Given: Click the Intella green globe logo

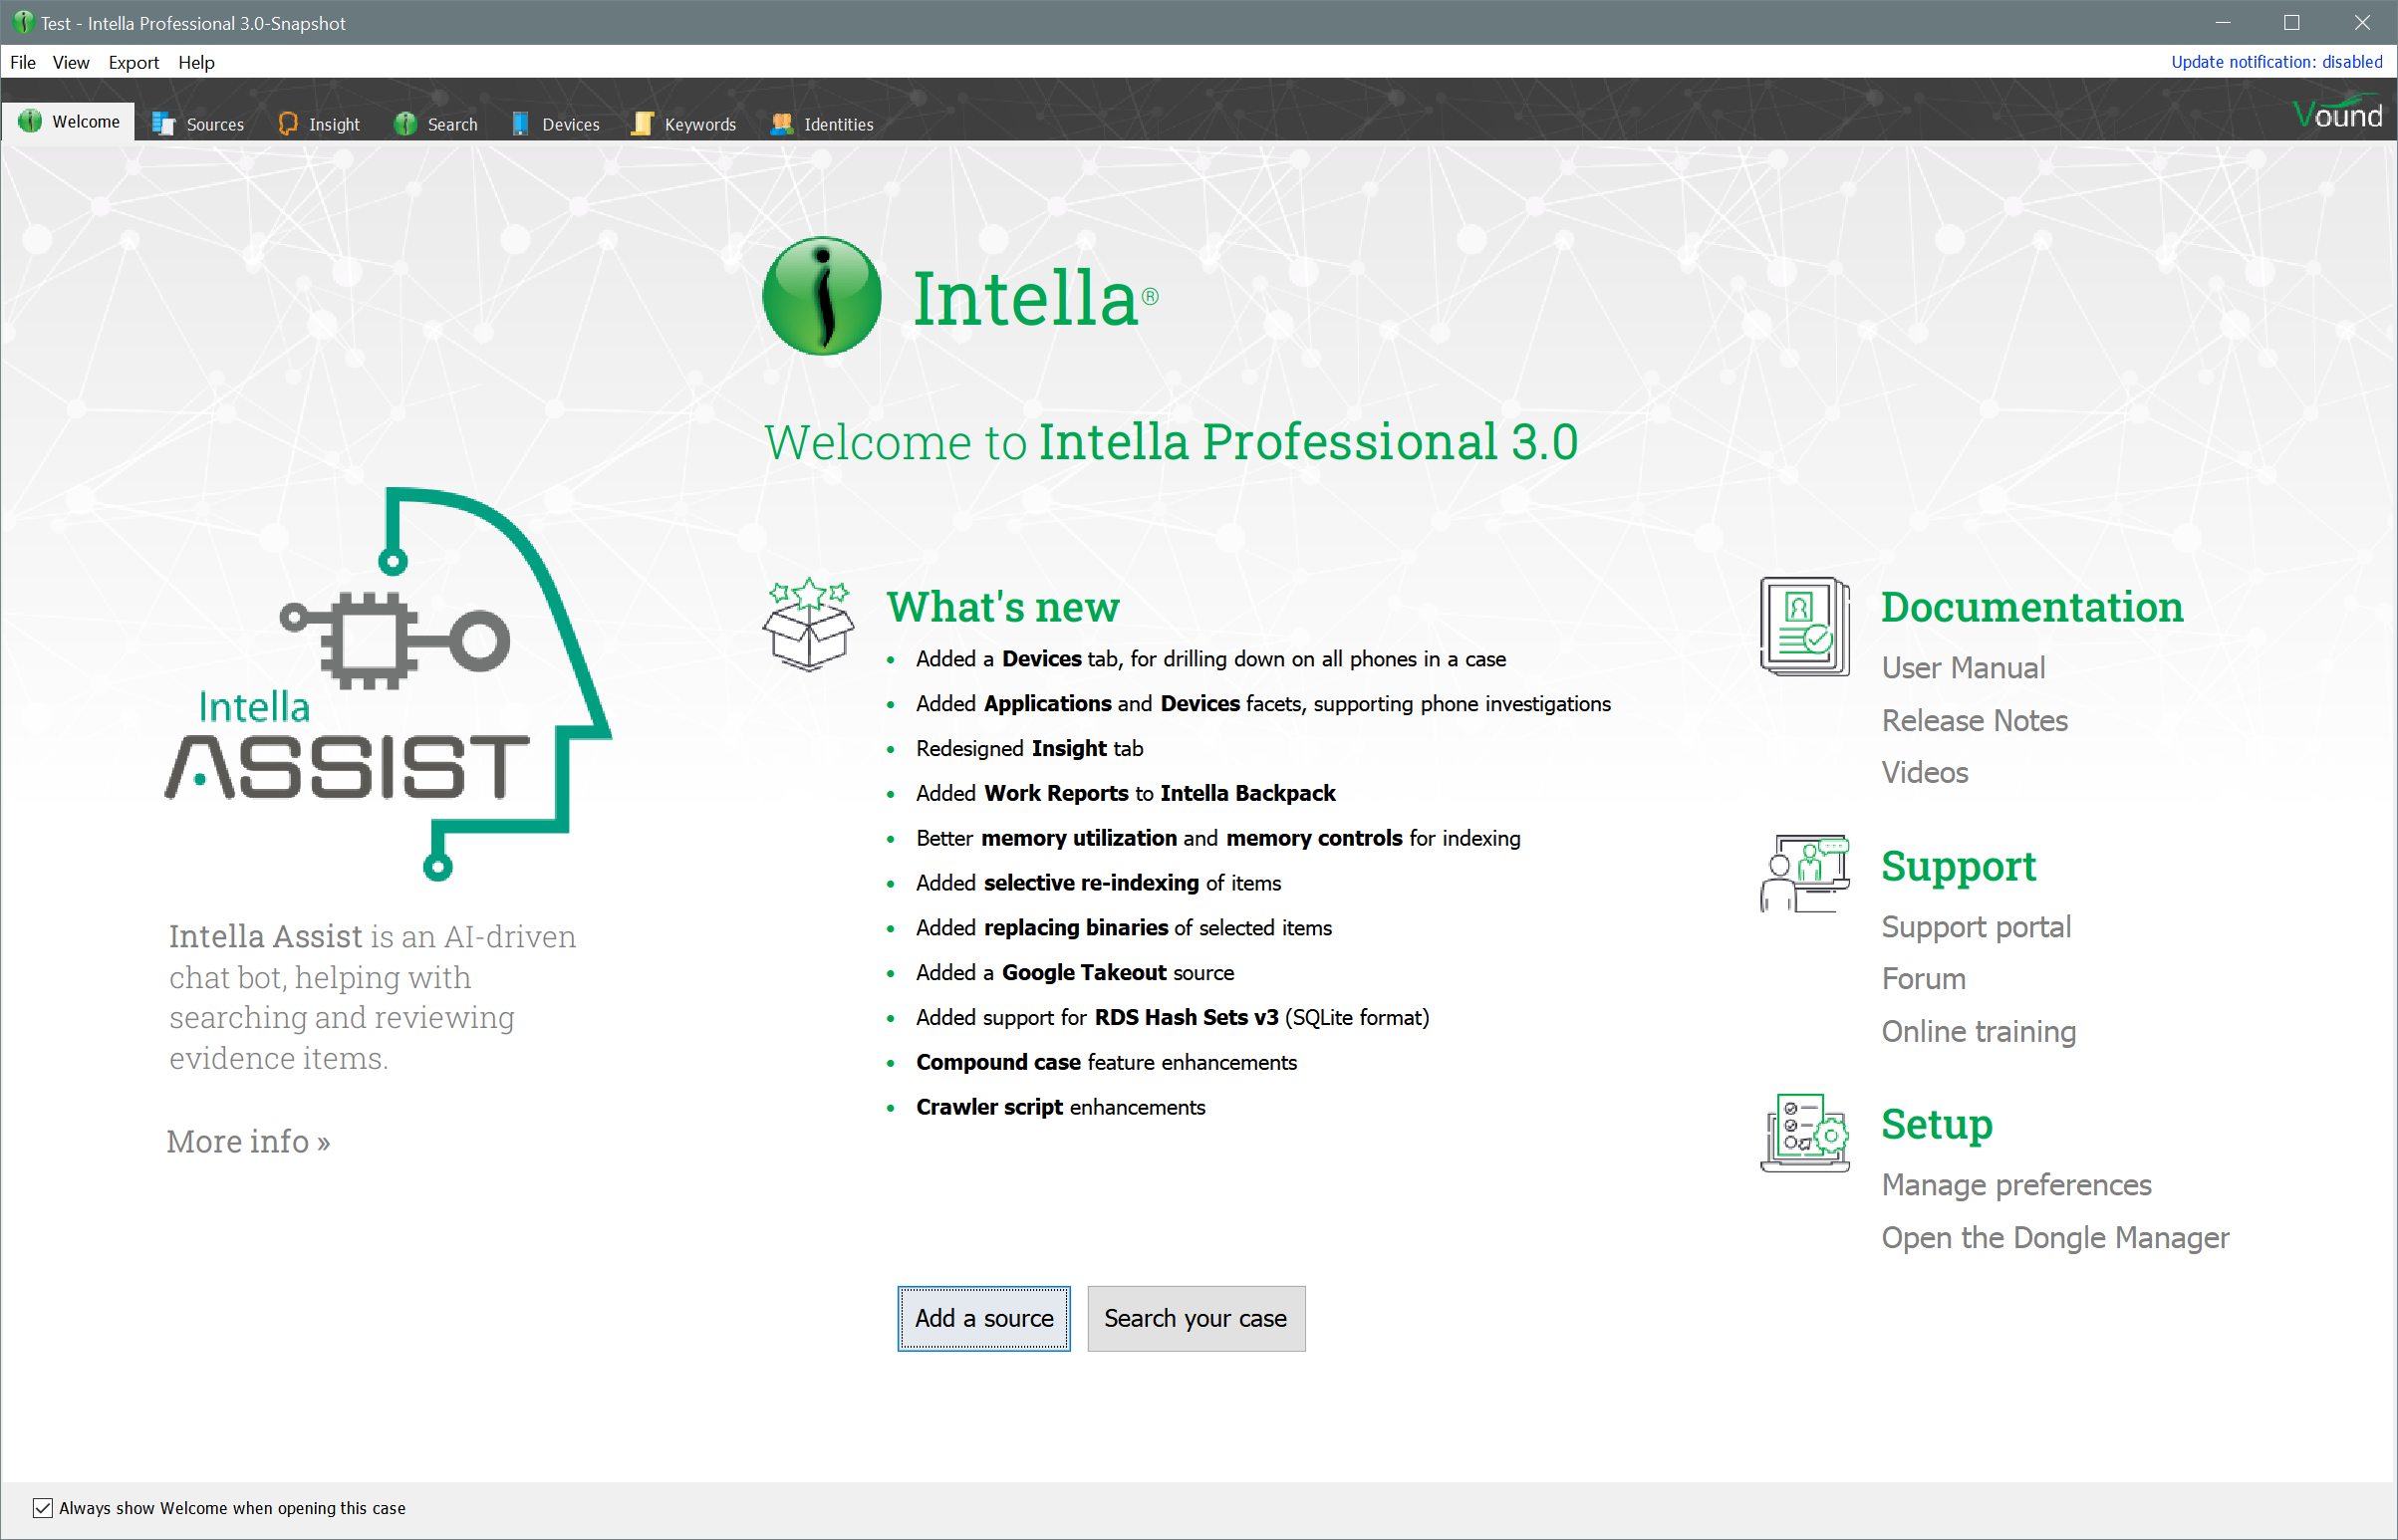Looking at the screenshot, I should (x=821, y=296).
